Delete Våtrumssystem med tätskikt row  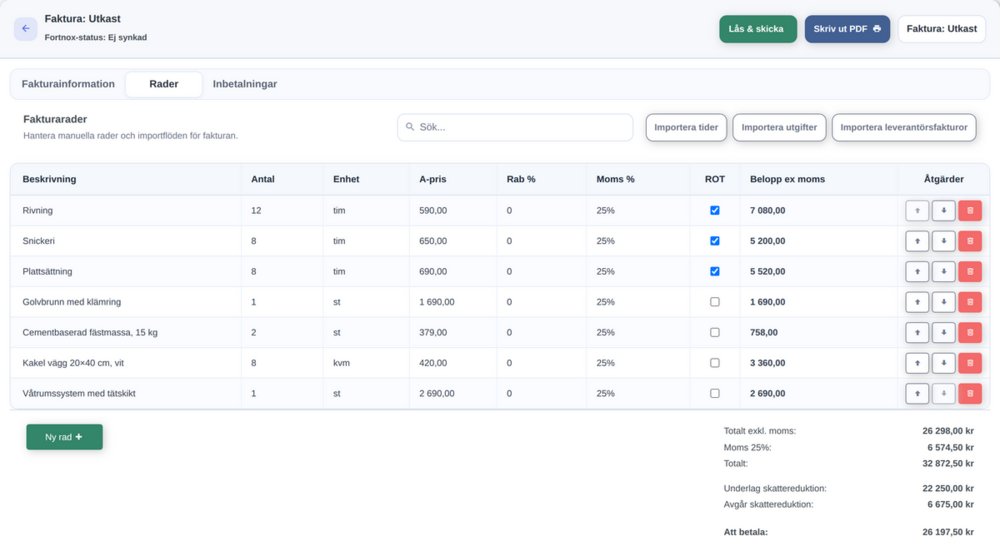tap(970, 393)
